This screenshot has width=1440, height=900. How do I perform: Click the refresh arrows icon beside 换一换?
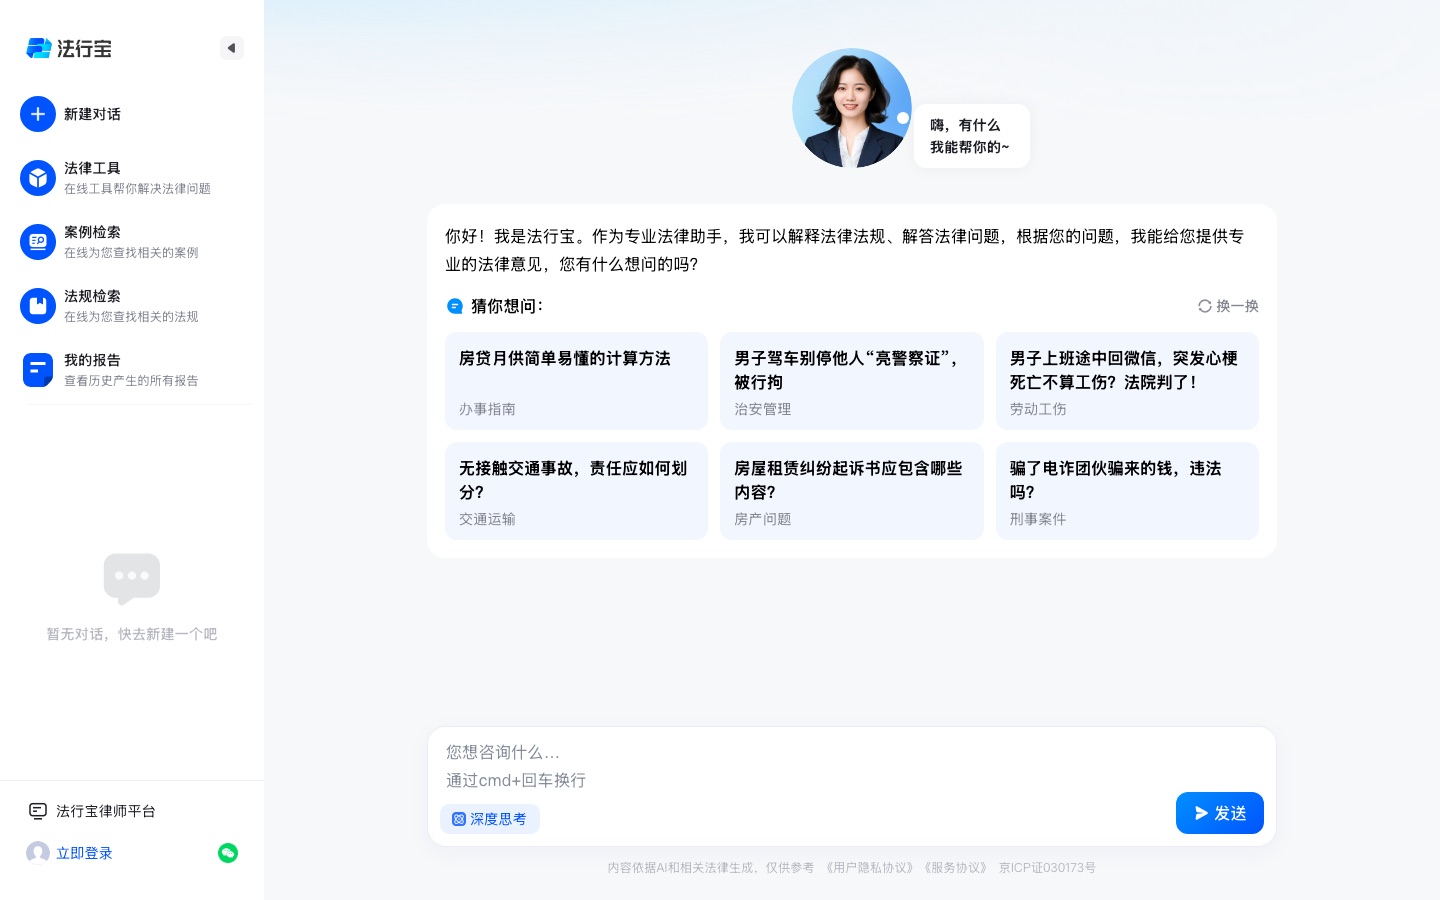click(1205, 306)
